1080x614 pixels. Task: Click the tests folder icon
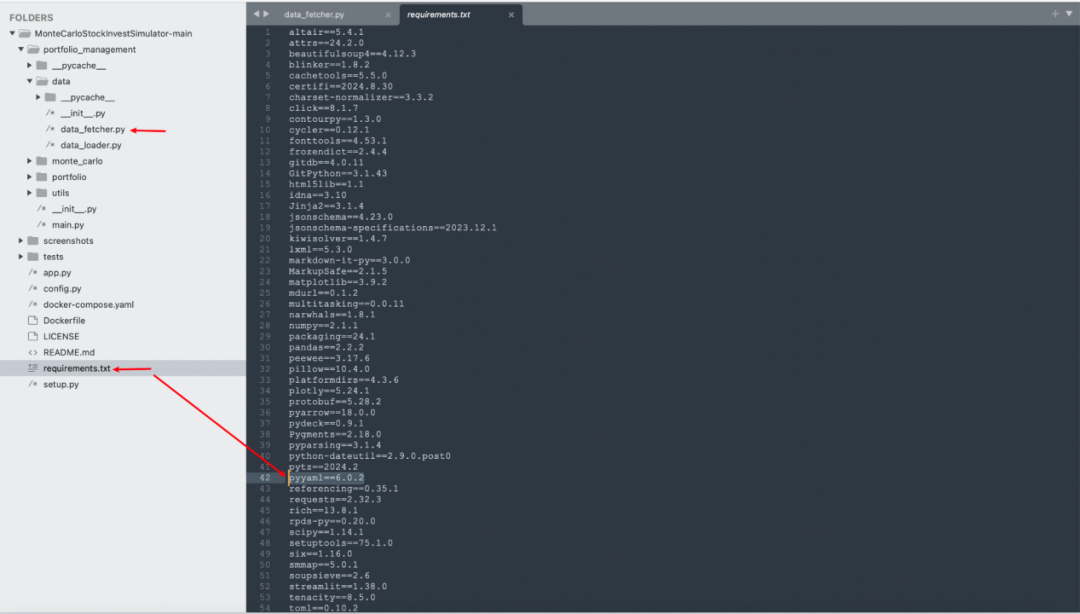[33, 257]
